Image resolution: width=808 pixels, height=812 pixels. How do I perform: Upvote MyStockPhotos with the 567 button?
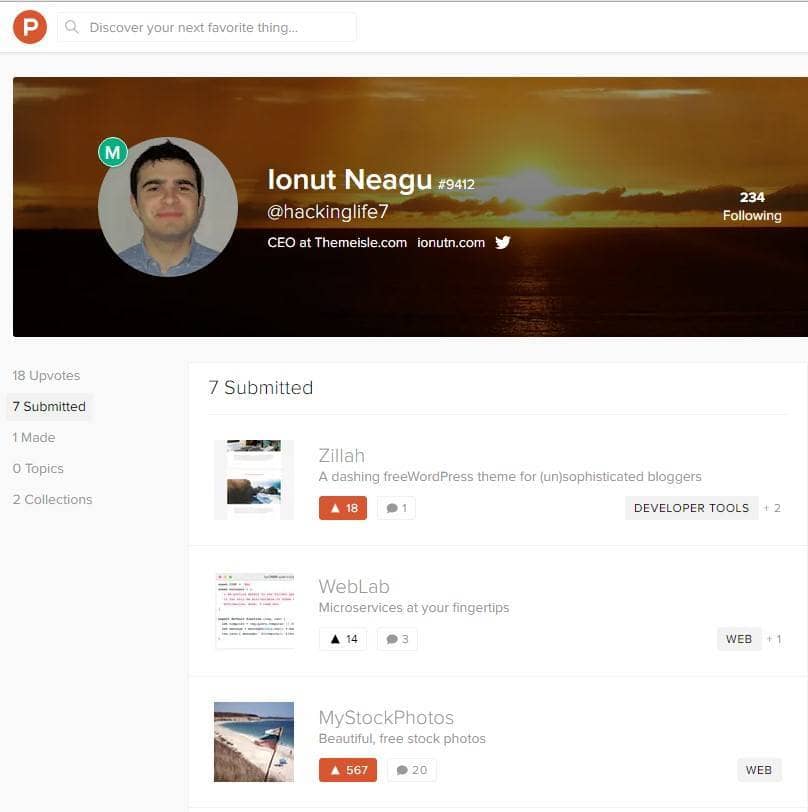click(x=348, y=770)
